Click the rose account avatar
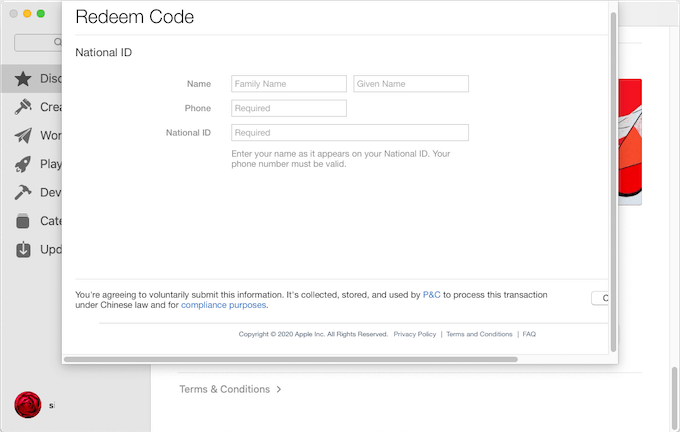680x432 pixels. coord(28,405)
